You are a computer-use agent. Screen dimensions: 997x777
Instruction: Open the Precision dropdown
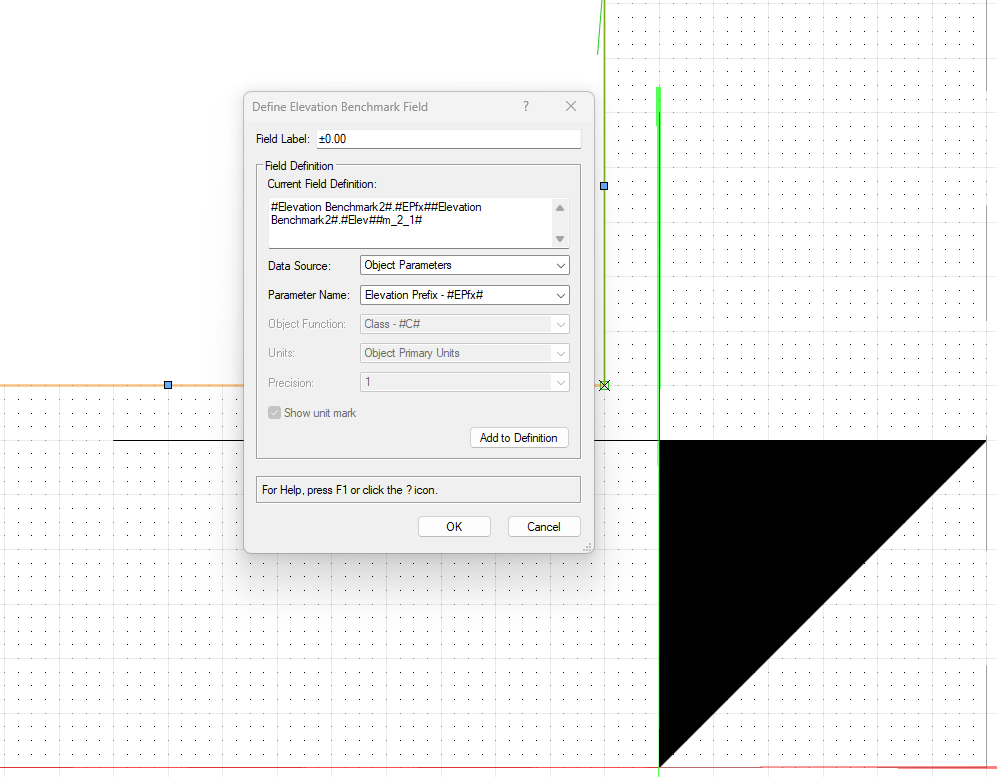(464, 383)
